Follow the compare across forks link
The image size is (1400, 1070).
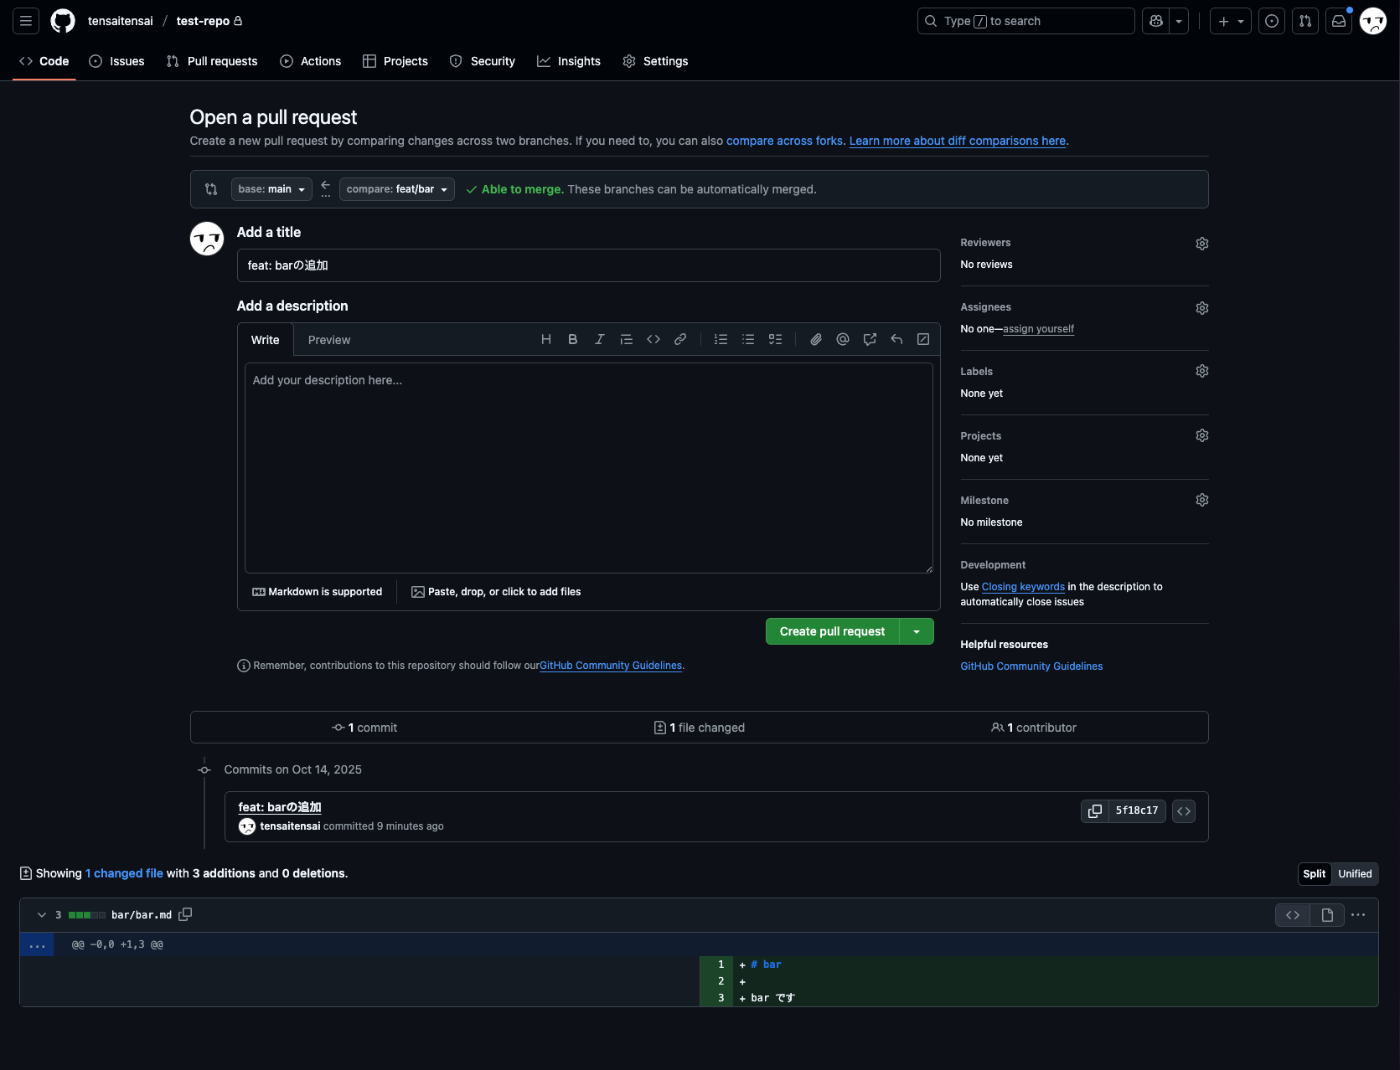[x=785, y=141]
